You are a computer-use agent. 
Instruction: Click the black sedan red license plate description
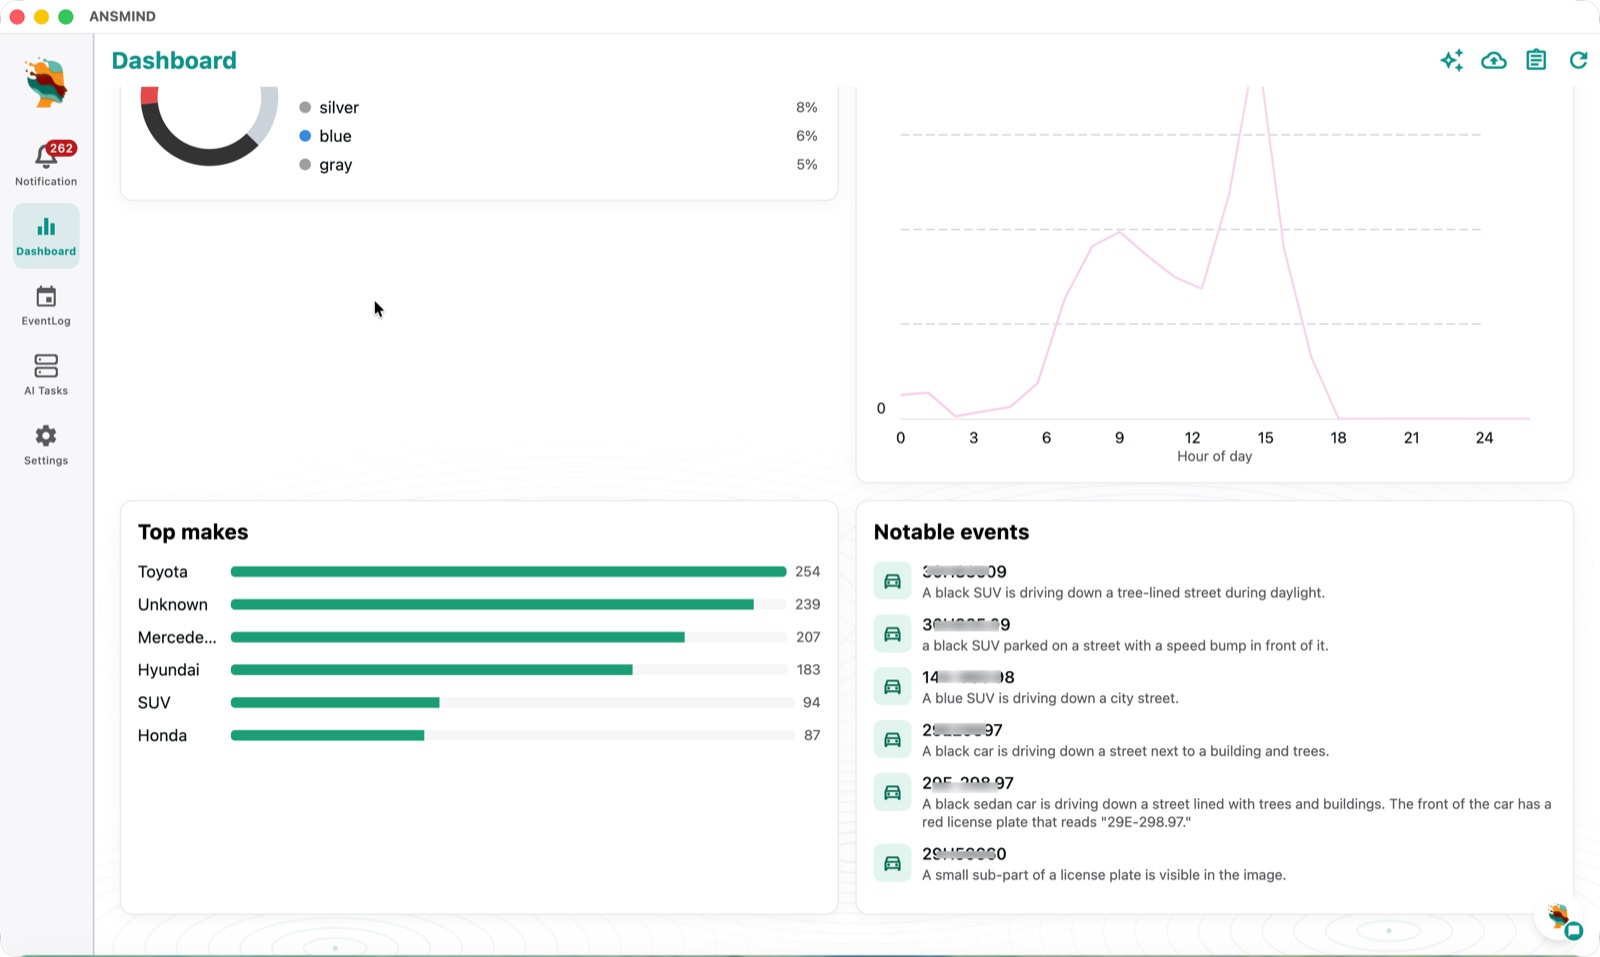[1237, 813]
